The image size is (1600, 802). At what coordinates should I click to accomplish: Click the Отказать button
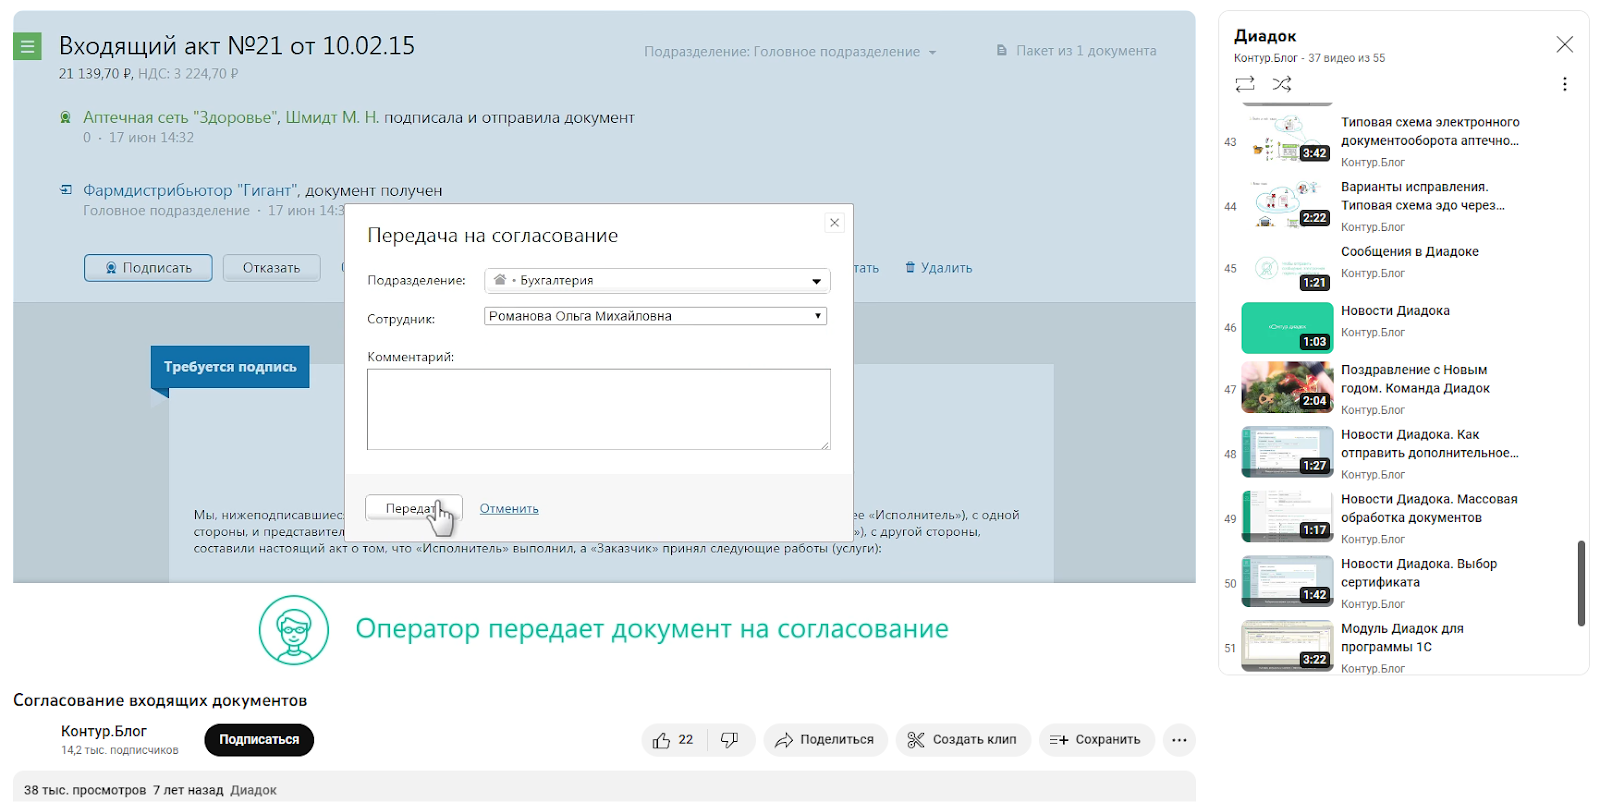(x=271, y=268)
